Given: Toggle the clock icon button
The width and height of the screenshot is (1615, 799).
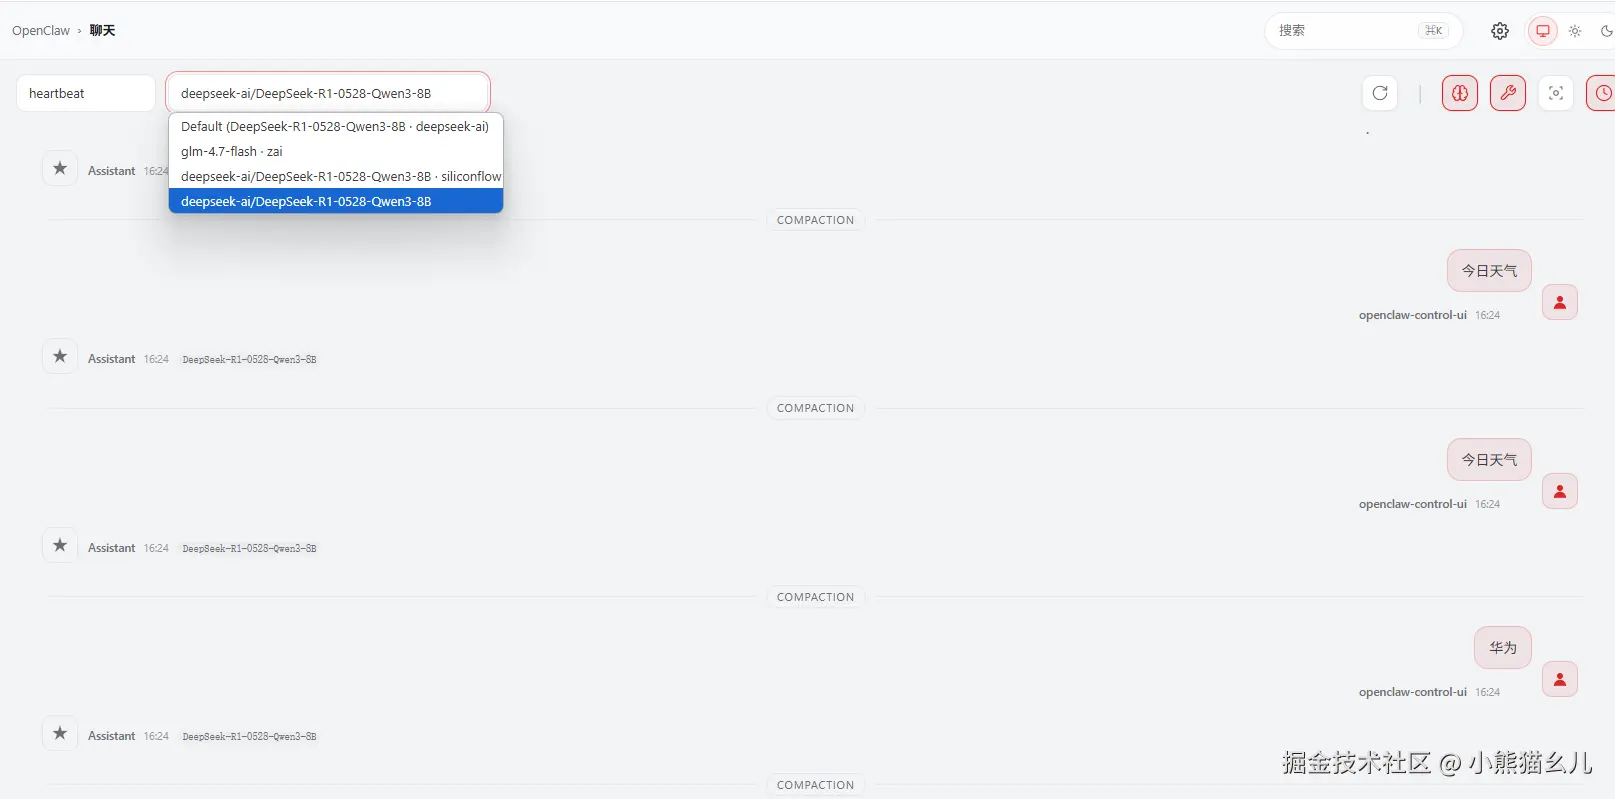Looking at the screenshot, I should click(x=1602, y=93).
